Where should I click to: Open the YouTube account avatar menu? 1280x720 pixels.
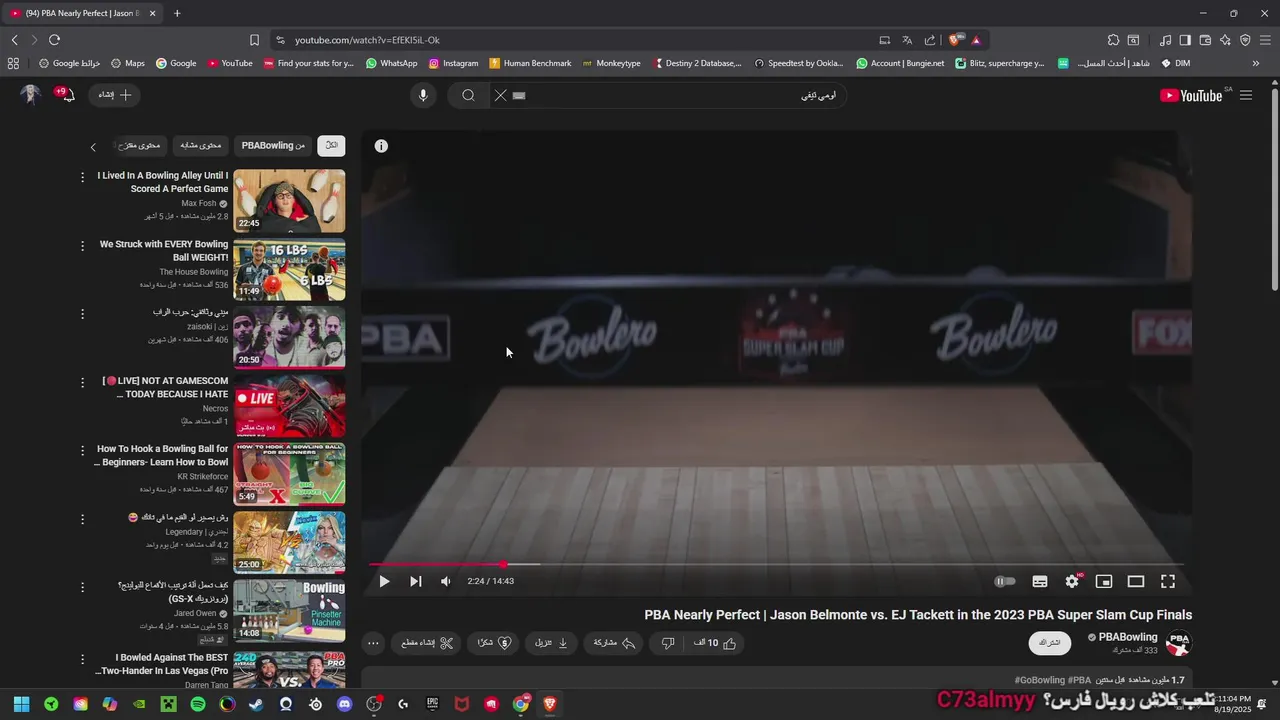[31, 95]
